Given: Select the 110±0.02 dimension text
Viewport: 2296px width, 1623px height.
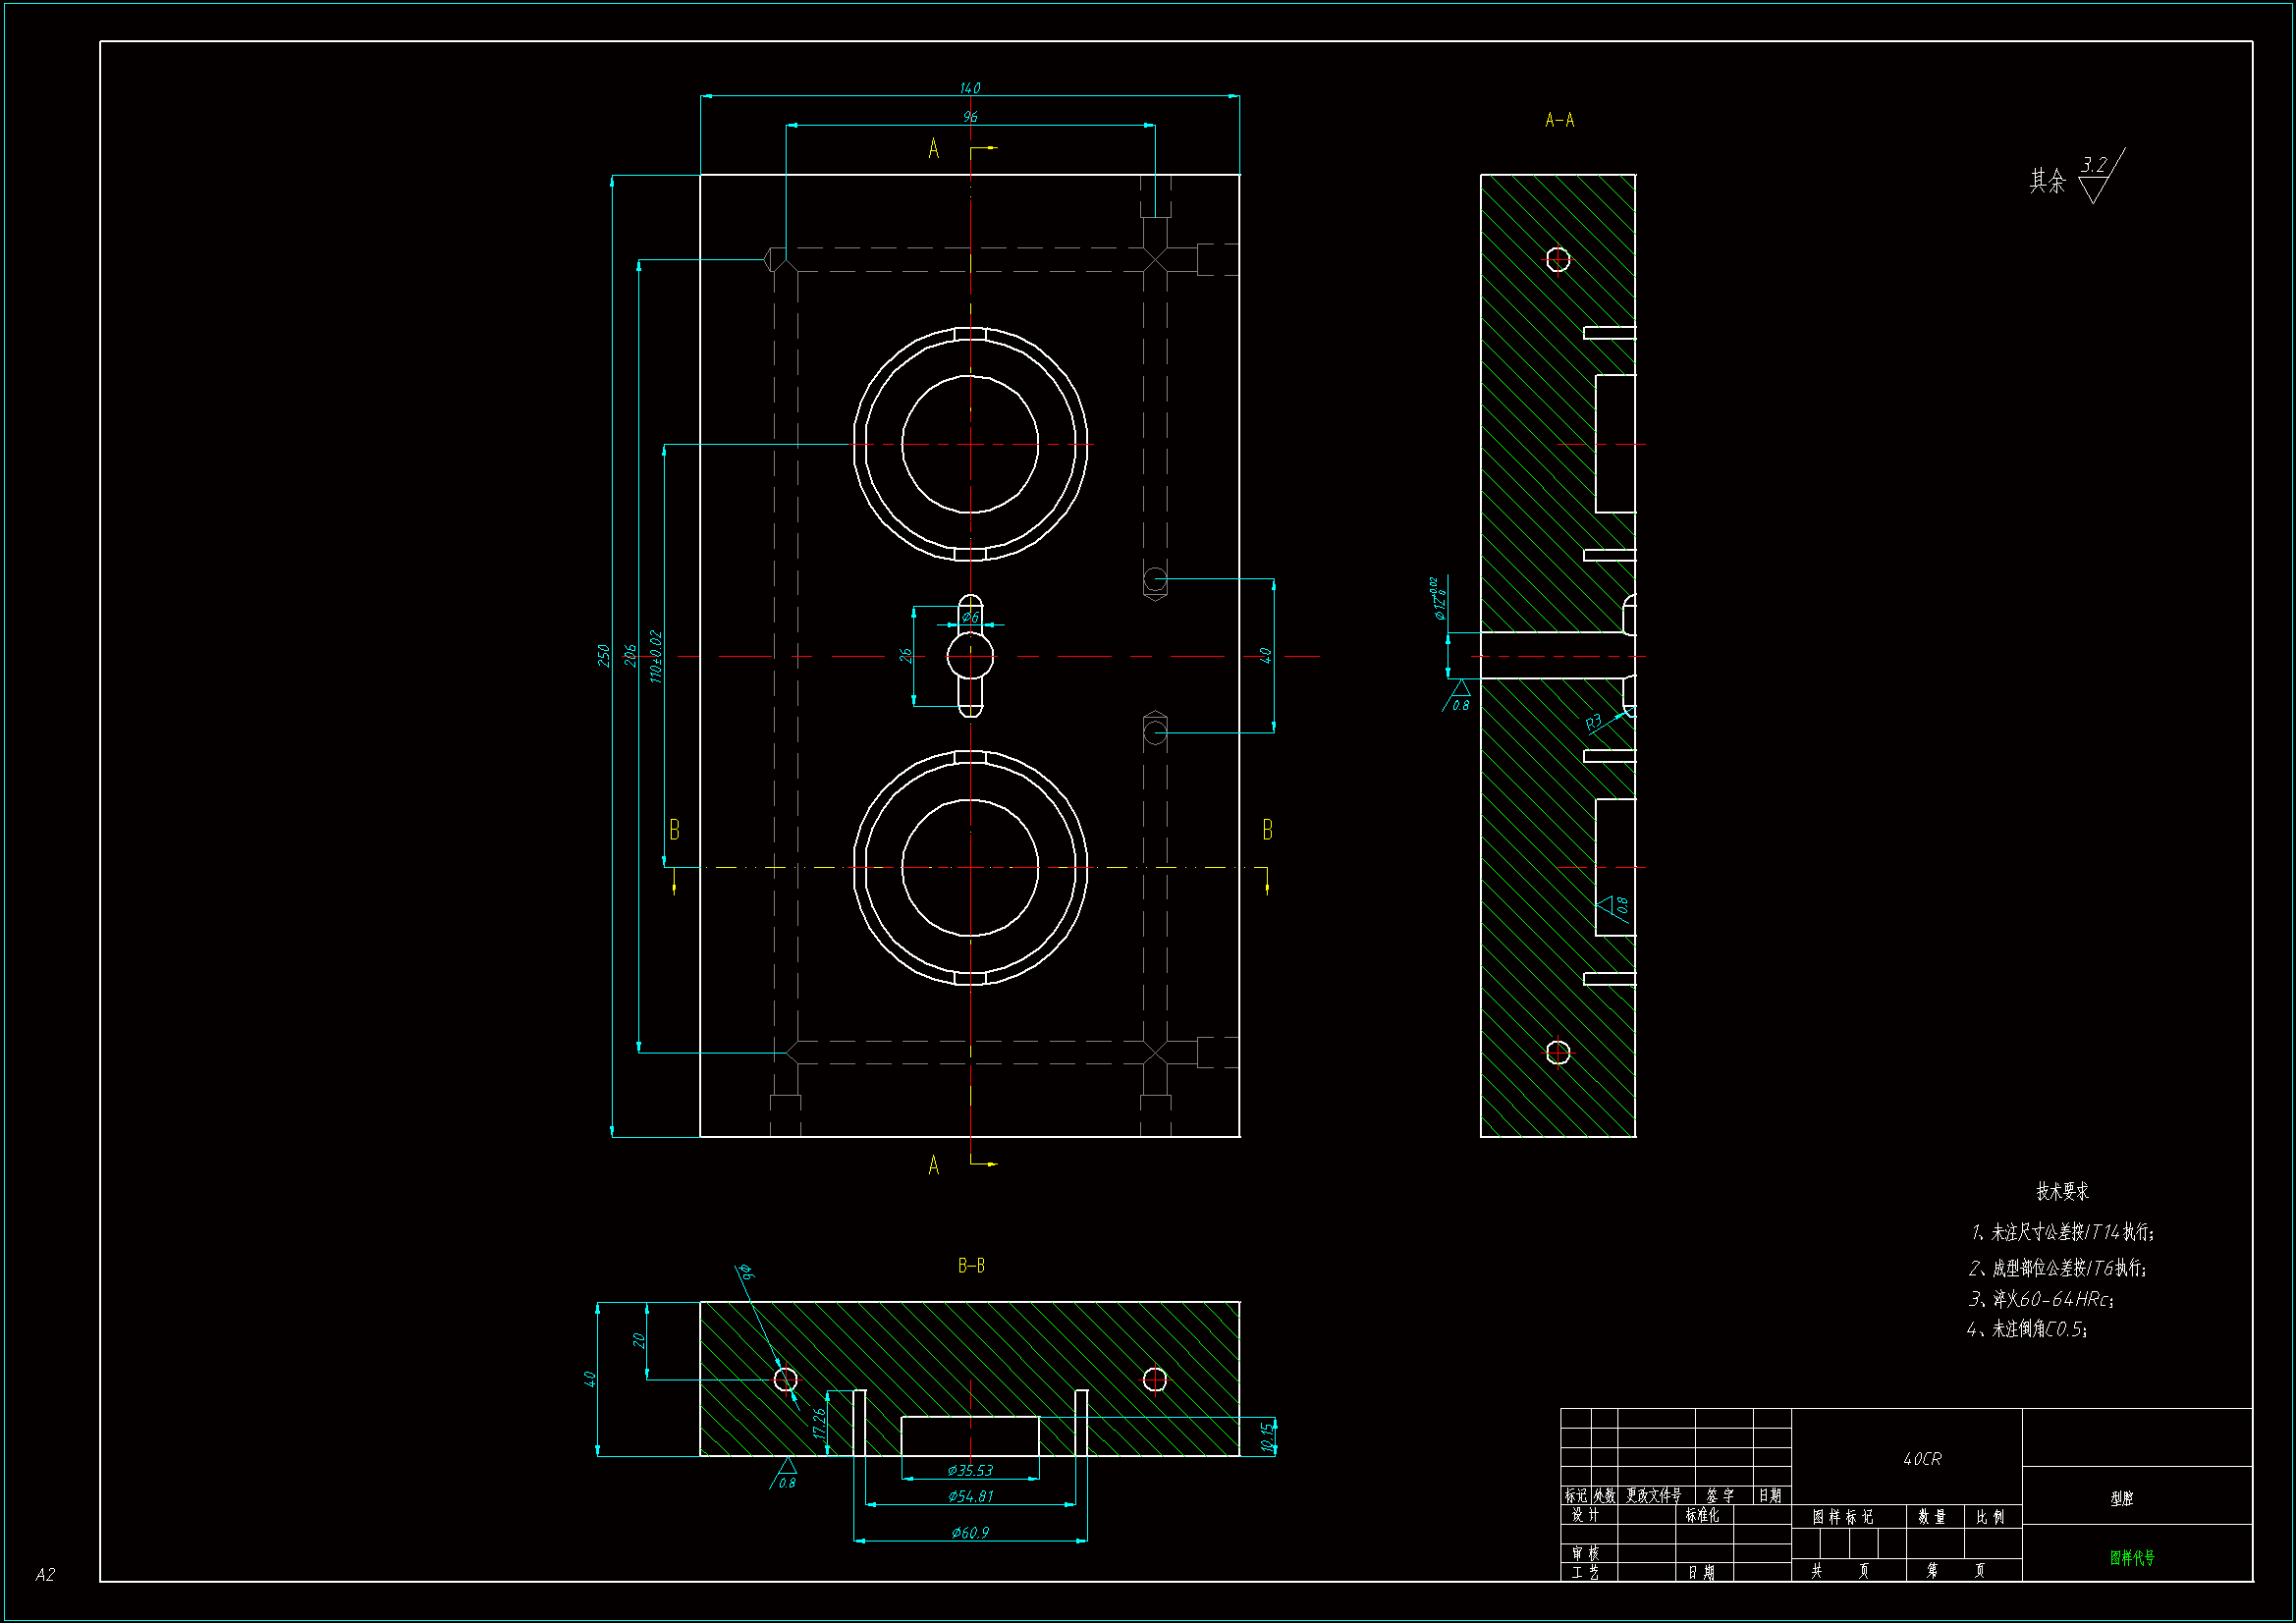Looking at the screenshot, I should pos(656,656).
